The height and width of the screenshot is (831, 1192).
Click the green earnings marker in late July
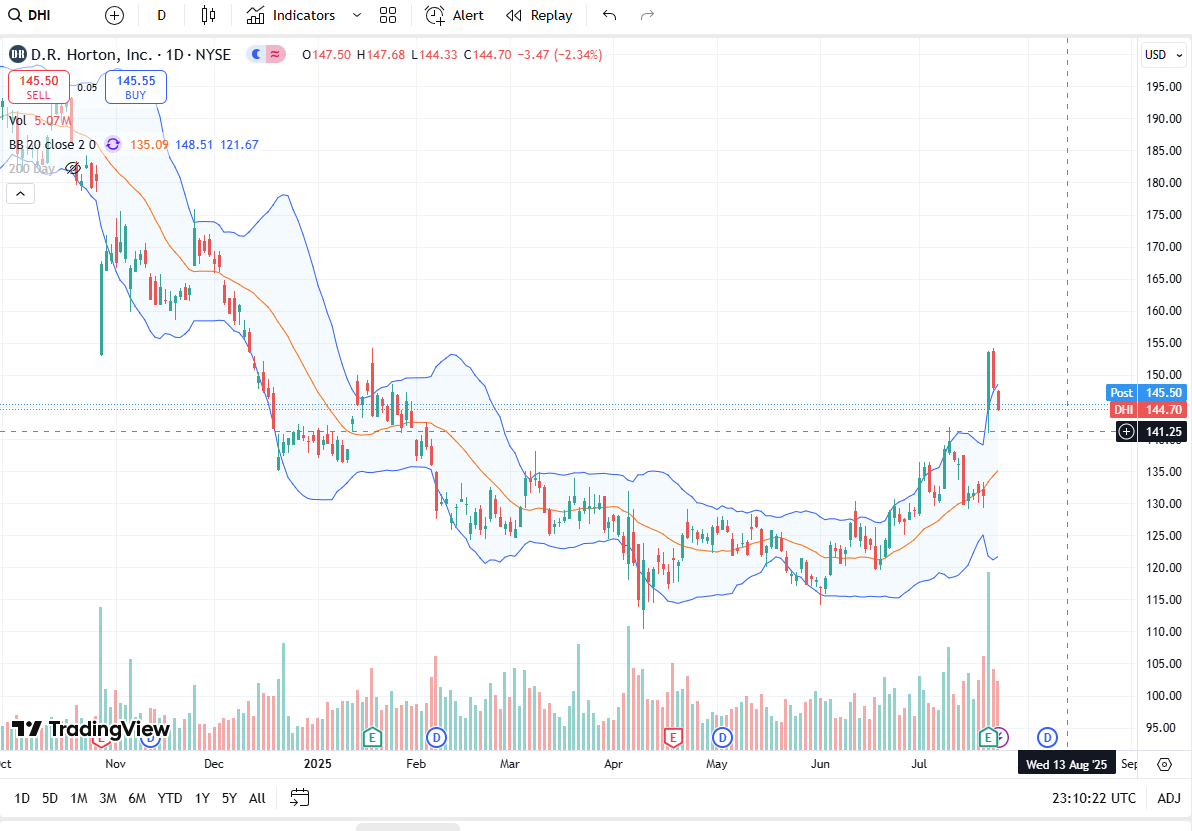coord(988,737)
